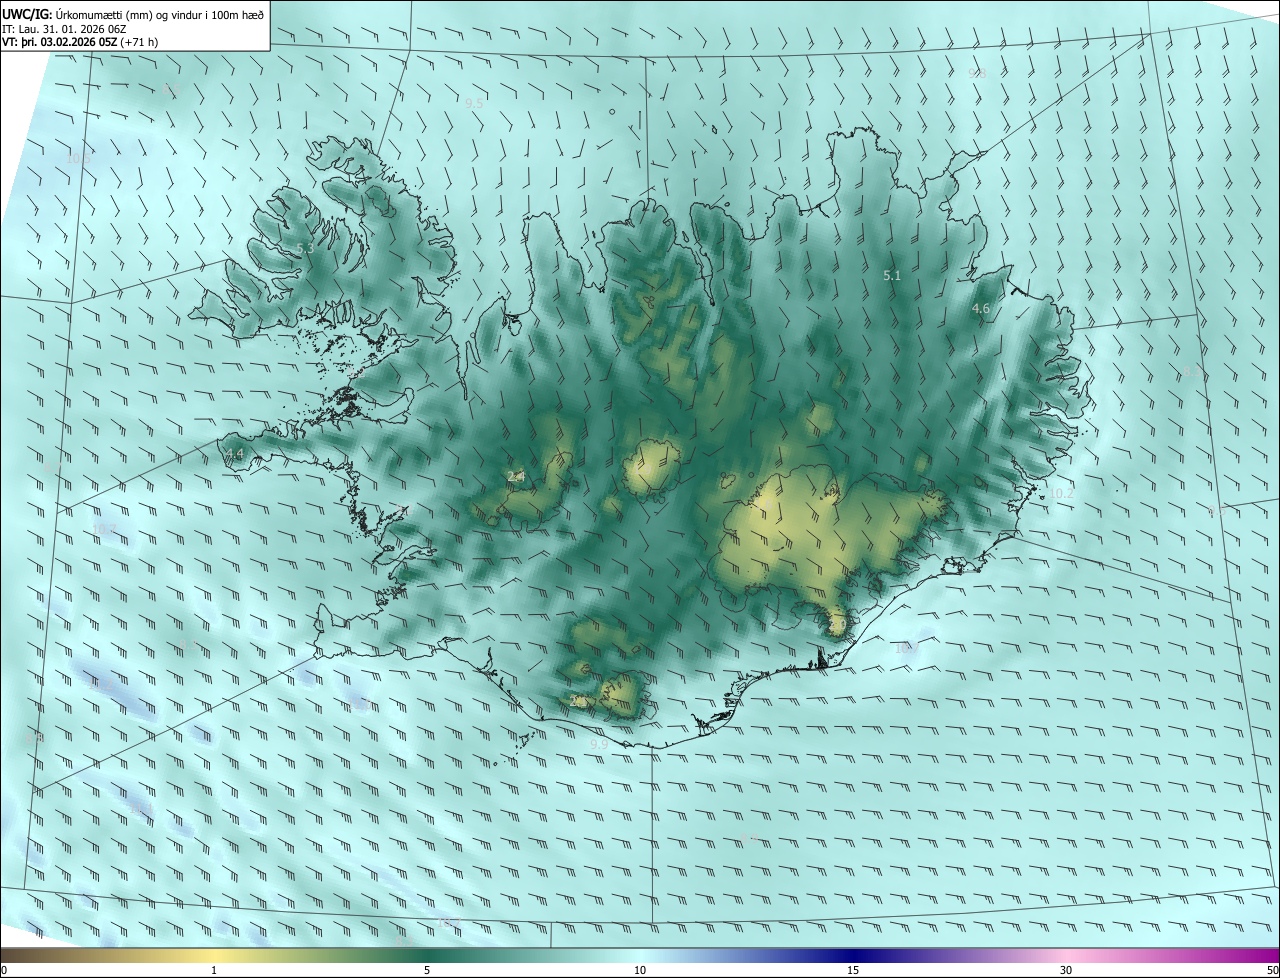Click the 10.5 value near the northwest edge
The height and width of the screenshot is (978, 1280).
tap(78, 158)
